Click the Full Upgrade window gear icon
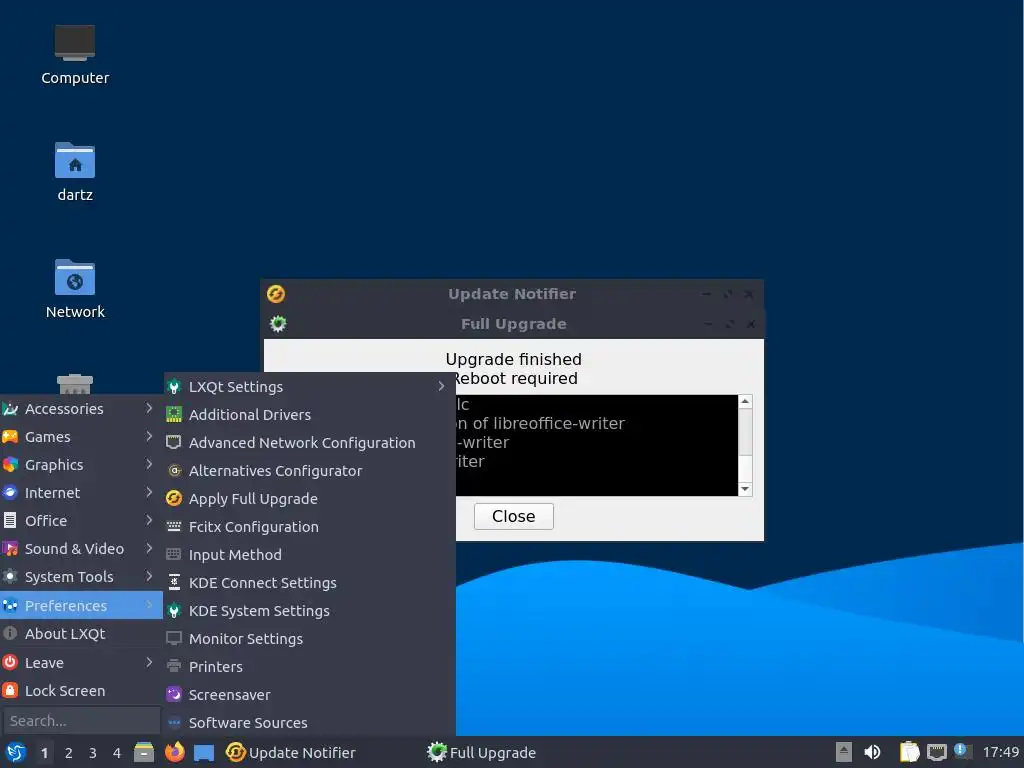 pyautogui.click(x=278, y=323)
